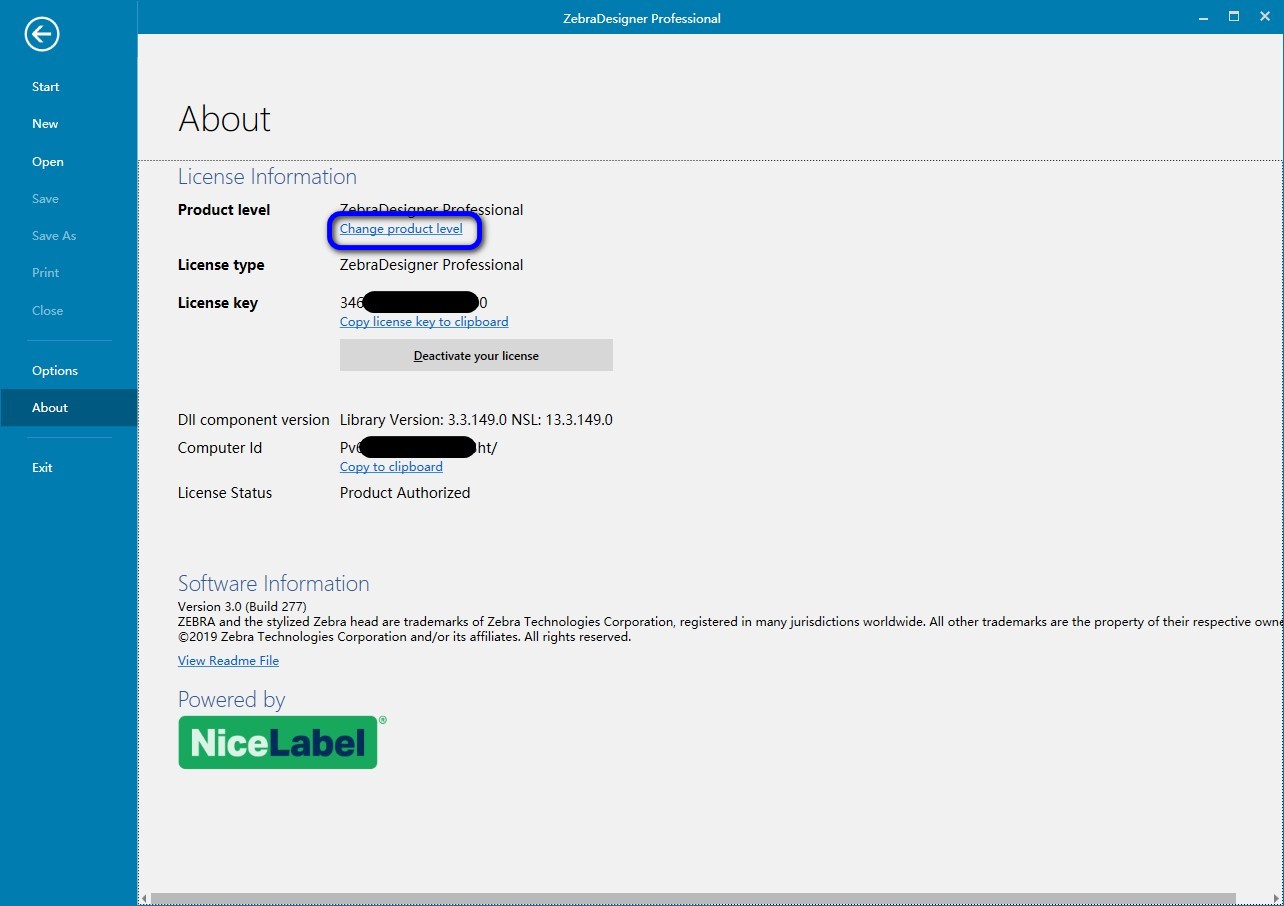Screen dimensions: 1284x906
Task: Select Close in the left menu
Action: (47, 310)
